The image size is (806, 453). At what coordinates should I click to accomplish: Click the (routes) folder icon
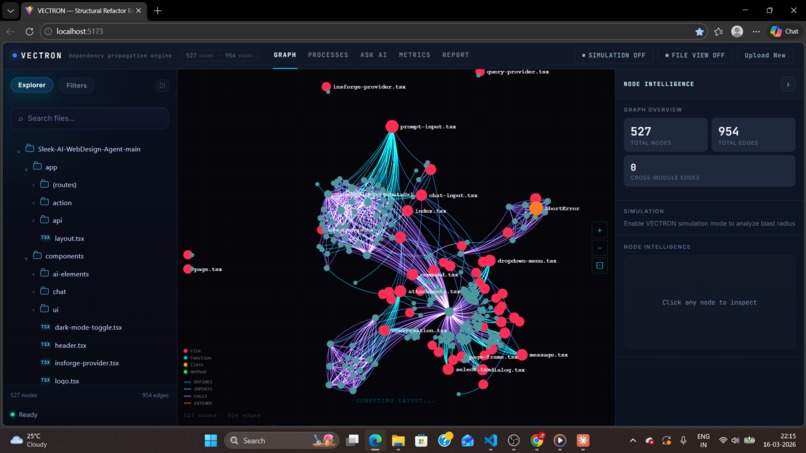(x=45, y=184)
